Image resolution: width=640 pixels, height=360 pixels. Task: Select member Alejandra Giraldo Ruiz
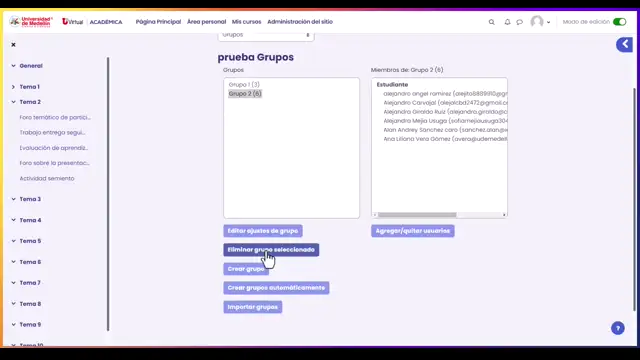pyautogui.click(x=445, y=111)
